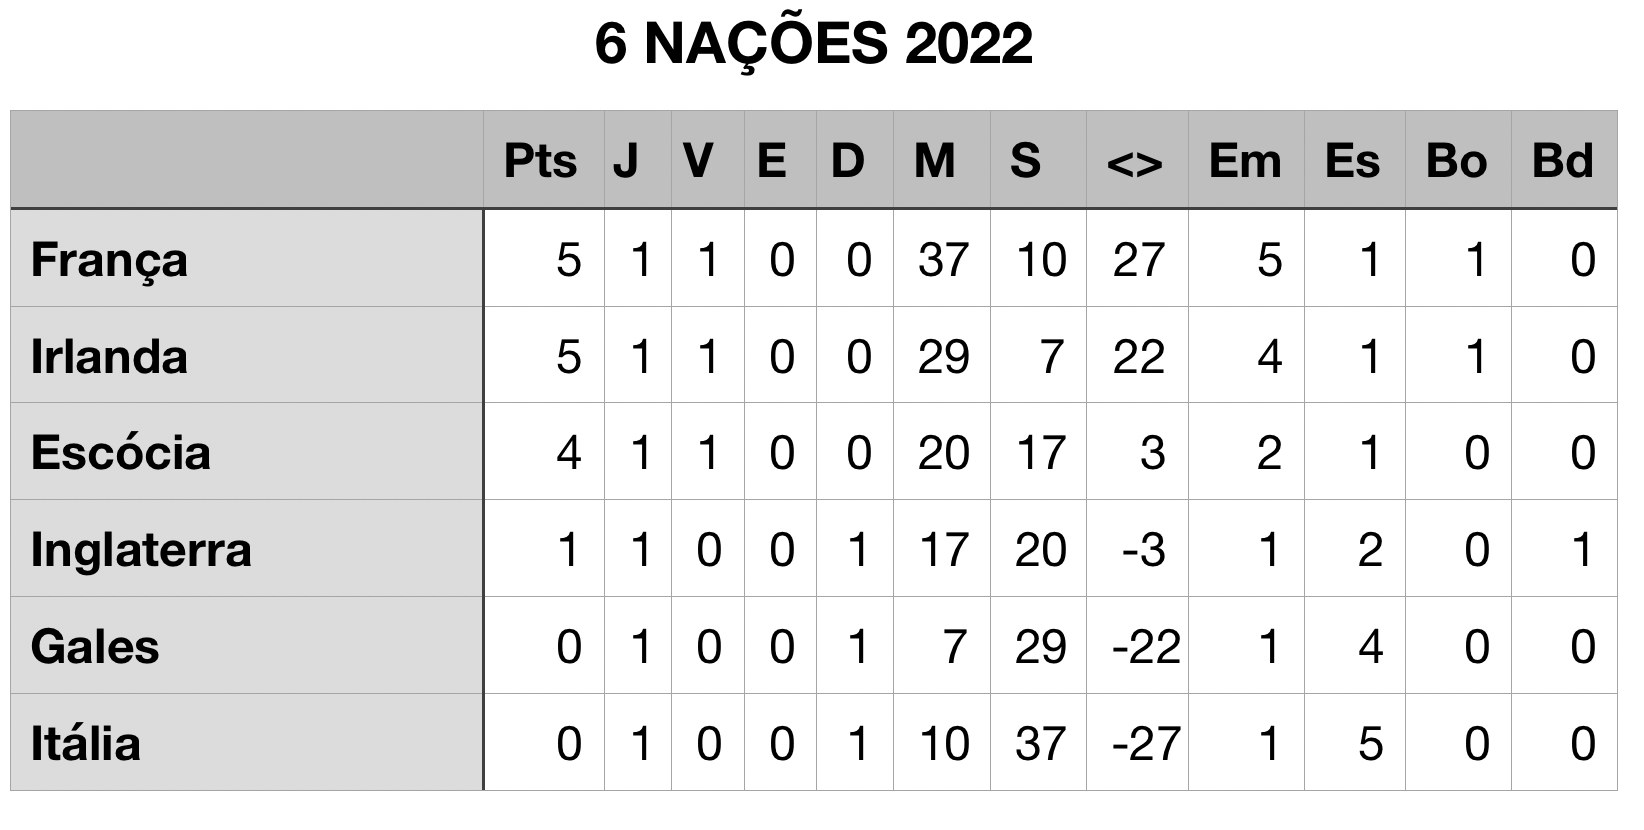The image size is (1644, 830).
Task: Click the Bo column header
Action: [1458, 160]
